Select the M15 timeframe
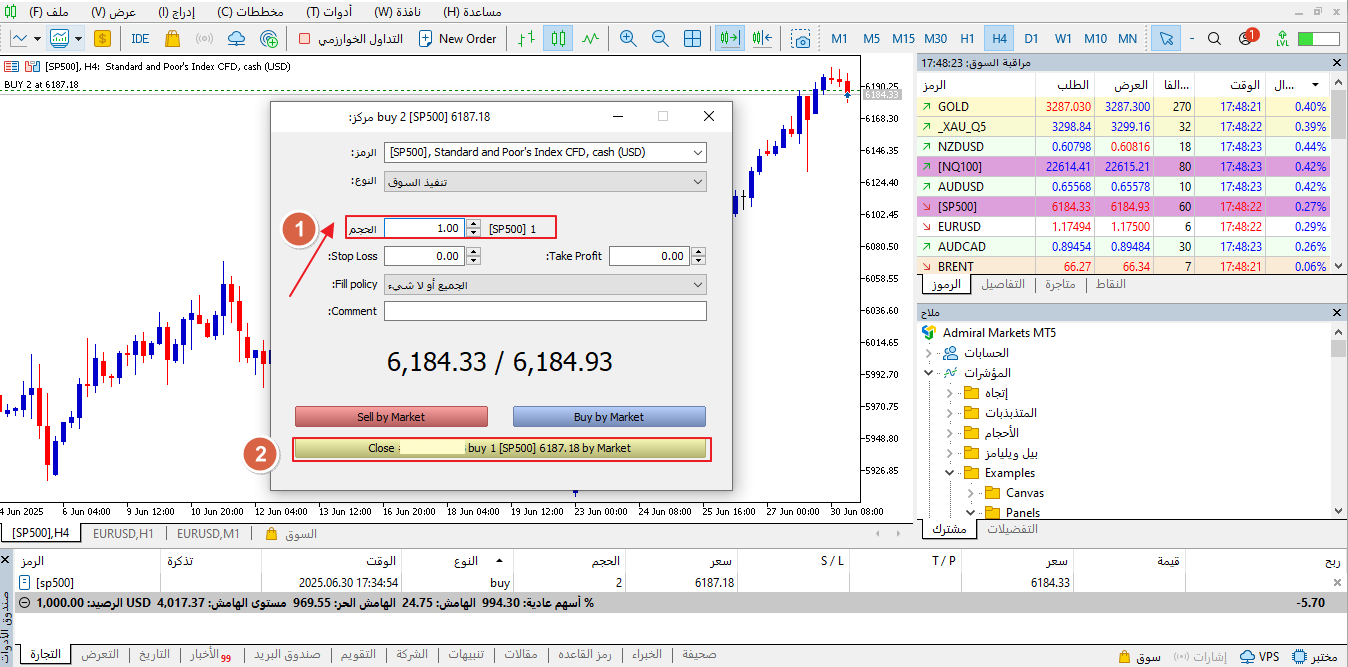This screenshot has width=1348, height=667. pyautogui.click(x=903, y=38)
